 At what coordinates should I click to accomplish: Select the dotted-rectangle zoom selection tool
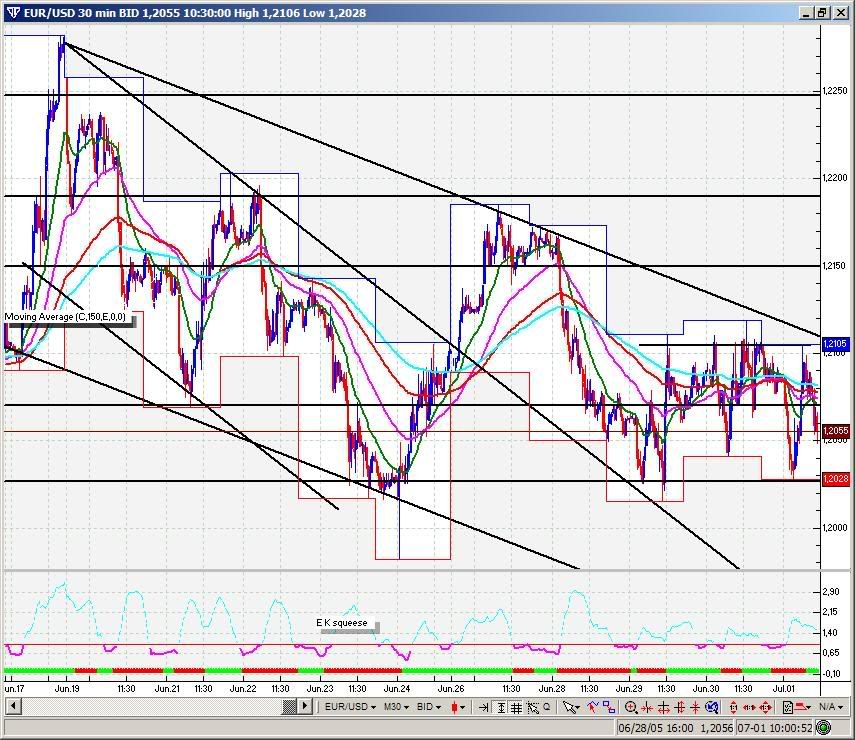click(x=533, y=707)
